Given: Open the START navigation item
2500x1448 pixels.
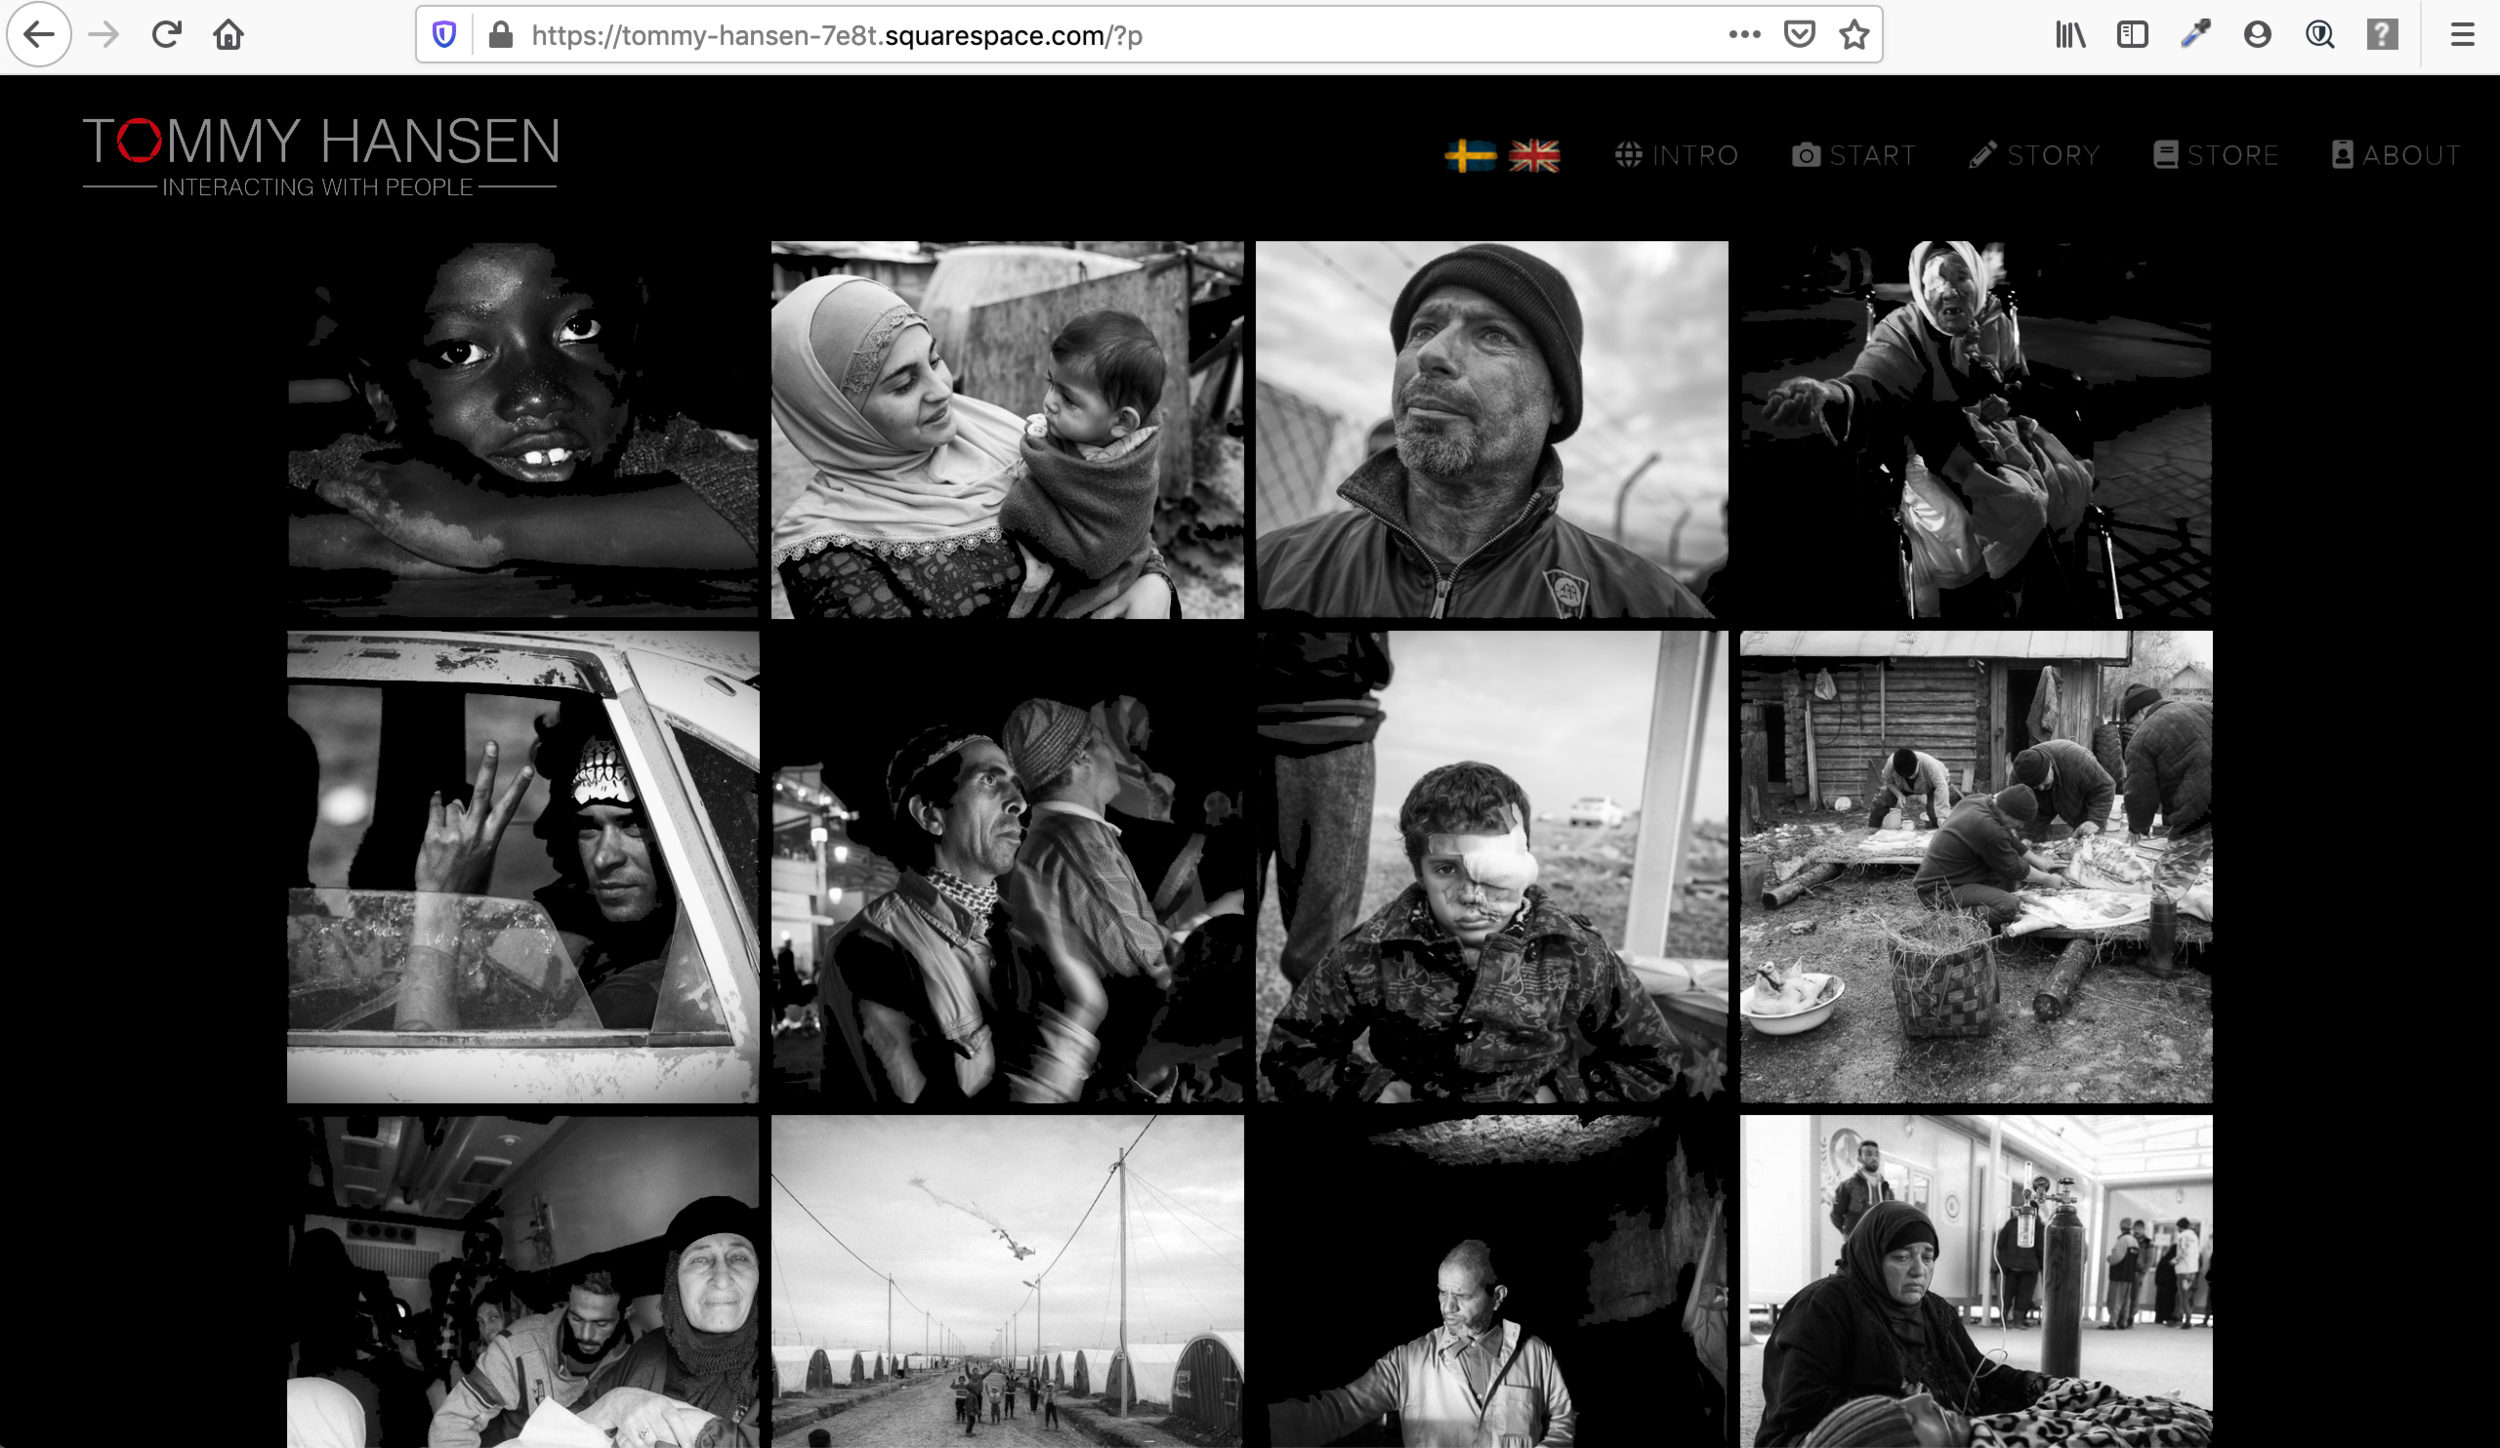Looking at the screenshot, I should [1854, 155].
